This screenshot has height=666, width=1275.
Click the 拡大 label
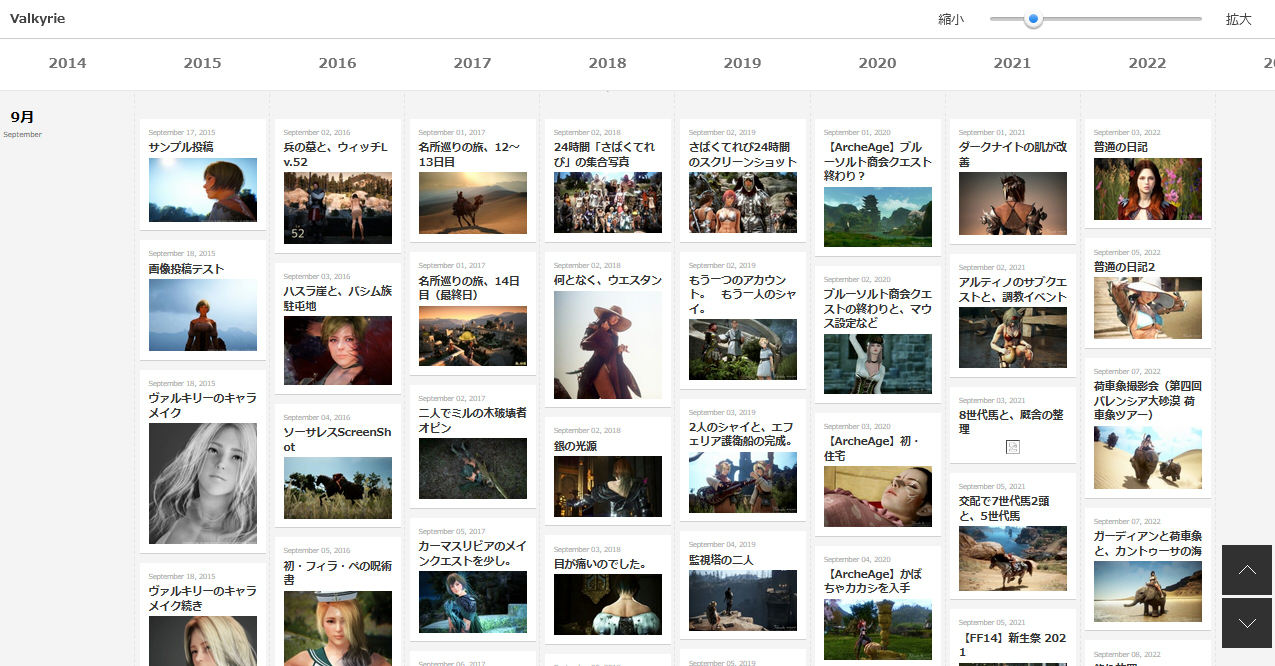1239,19
